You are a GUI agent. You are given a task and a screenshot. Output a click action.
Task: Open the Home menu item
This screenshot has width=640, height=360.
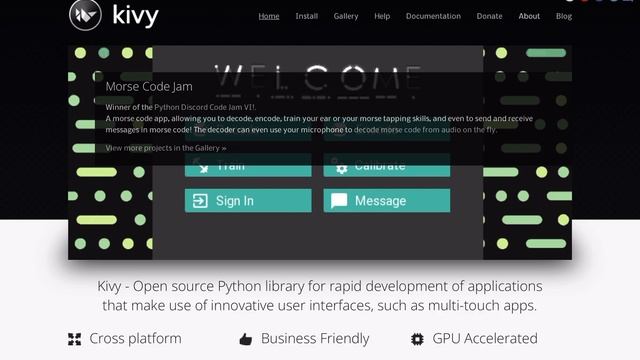coord(269,16)
